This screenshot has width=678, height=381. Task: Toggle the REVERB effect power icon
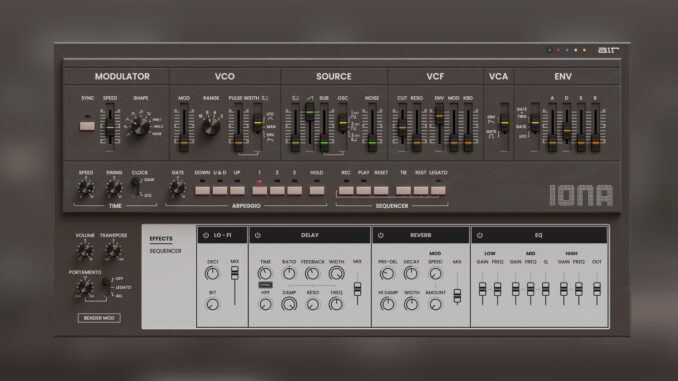[x=381, y=235]
